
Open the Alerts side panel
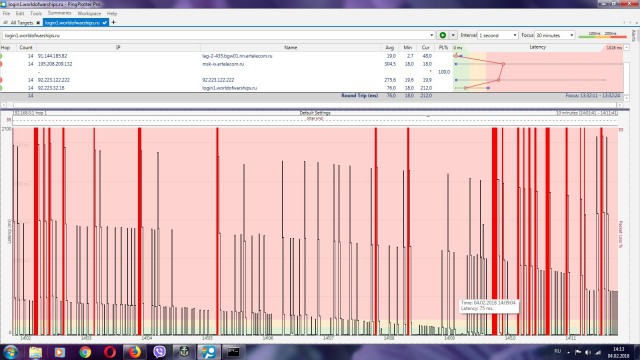(x=634, y=36)
